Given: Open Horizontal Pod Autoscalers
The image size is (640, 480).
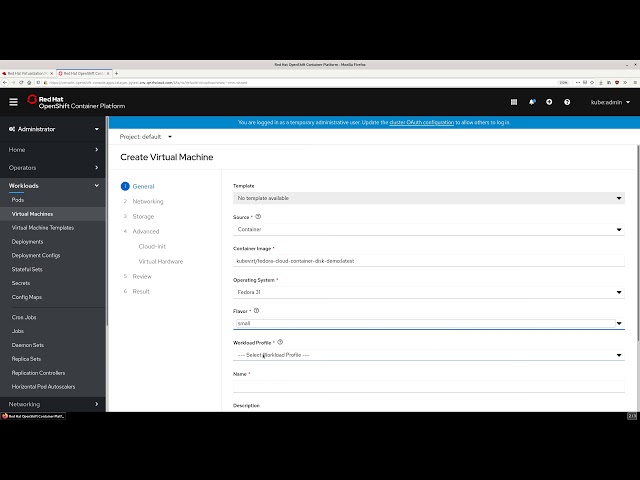Looking at the screenshot, I should (43, 387).
